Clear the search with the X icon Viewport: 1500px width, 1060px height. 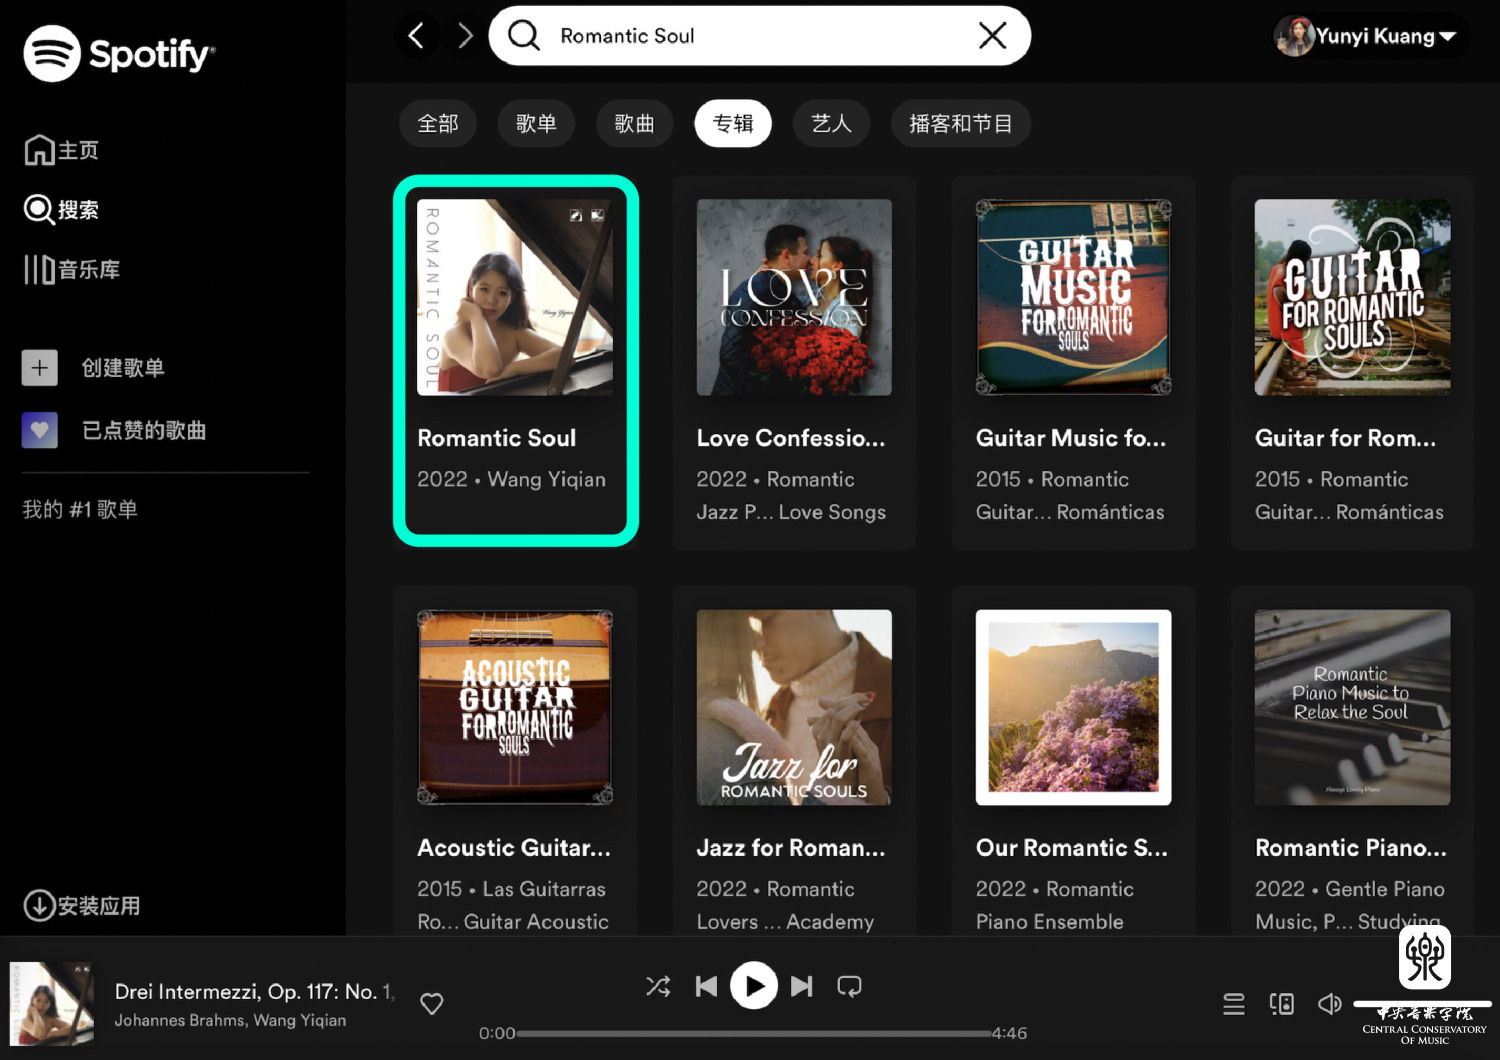(992, 36)
